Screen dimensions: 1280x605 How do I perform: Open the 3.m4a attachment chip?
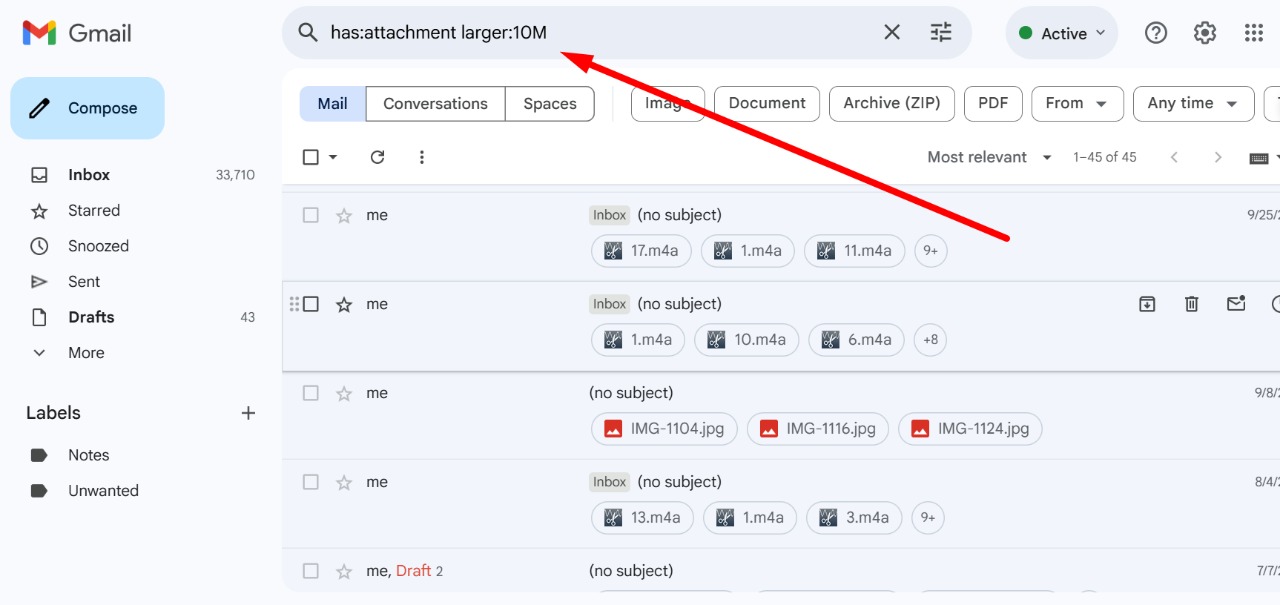click(x=854, y=518)
